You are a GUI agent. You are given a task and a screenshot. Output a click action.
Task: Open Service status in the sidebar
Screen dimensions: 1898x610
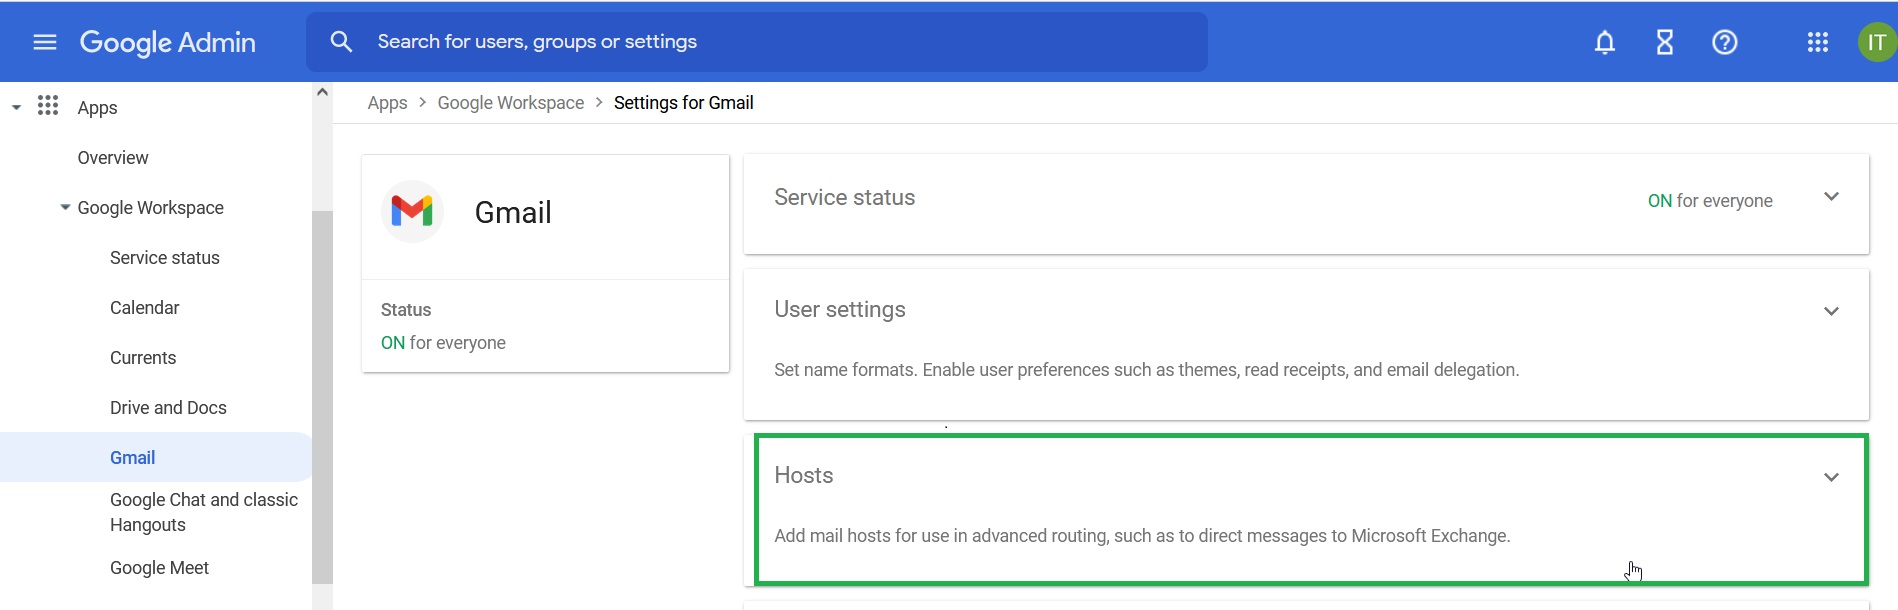click(x=165, y=258)
